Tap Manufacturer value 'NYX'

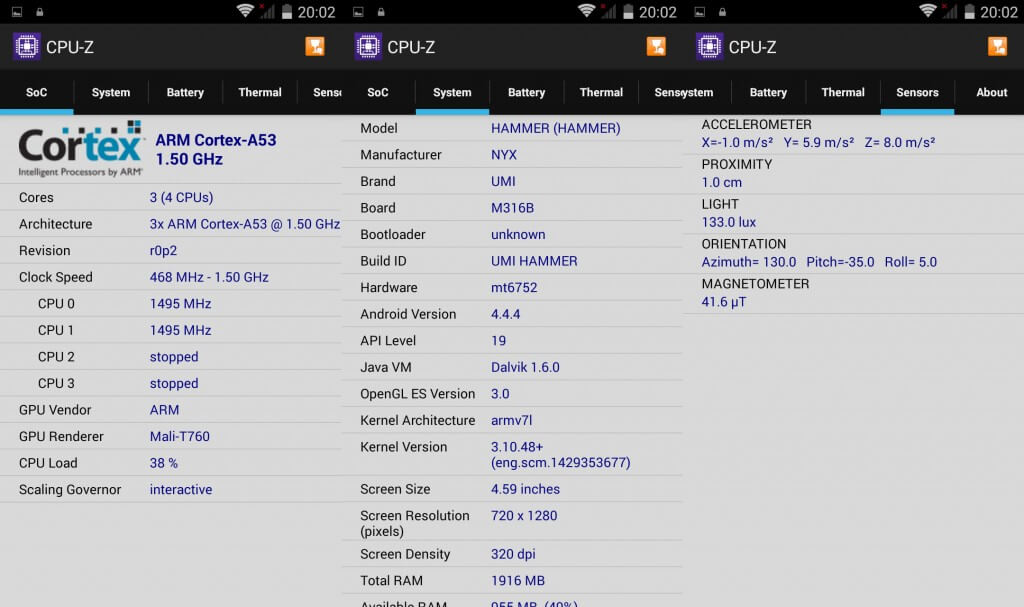[504, 155]
